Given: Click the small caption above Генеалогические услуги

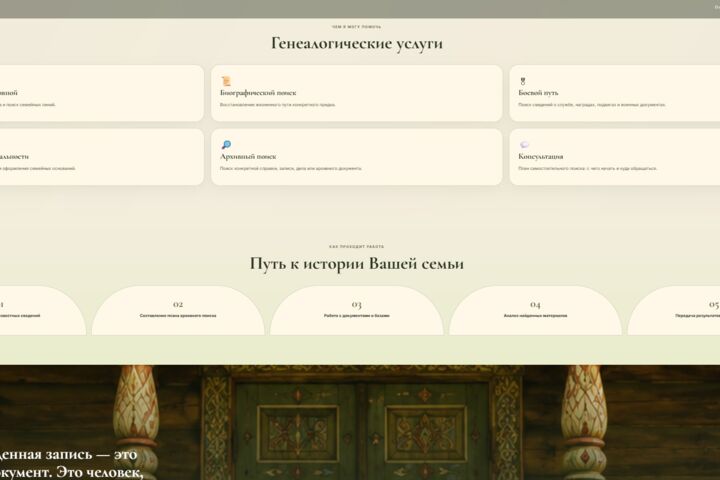Looking at the screenshot, I should [356, 27].
